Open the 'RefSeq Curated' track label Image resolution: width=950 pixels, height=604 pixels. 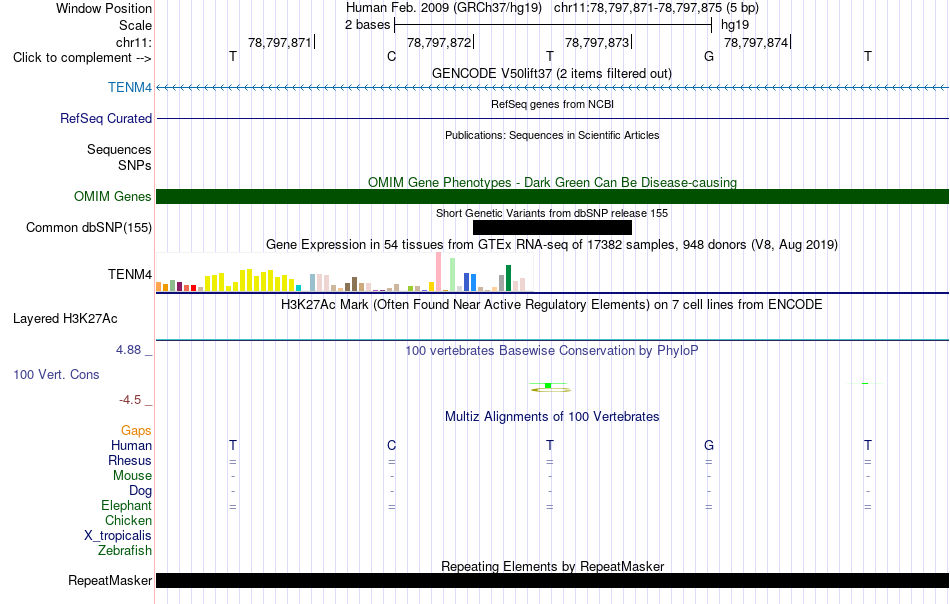[105, 118]
